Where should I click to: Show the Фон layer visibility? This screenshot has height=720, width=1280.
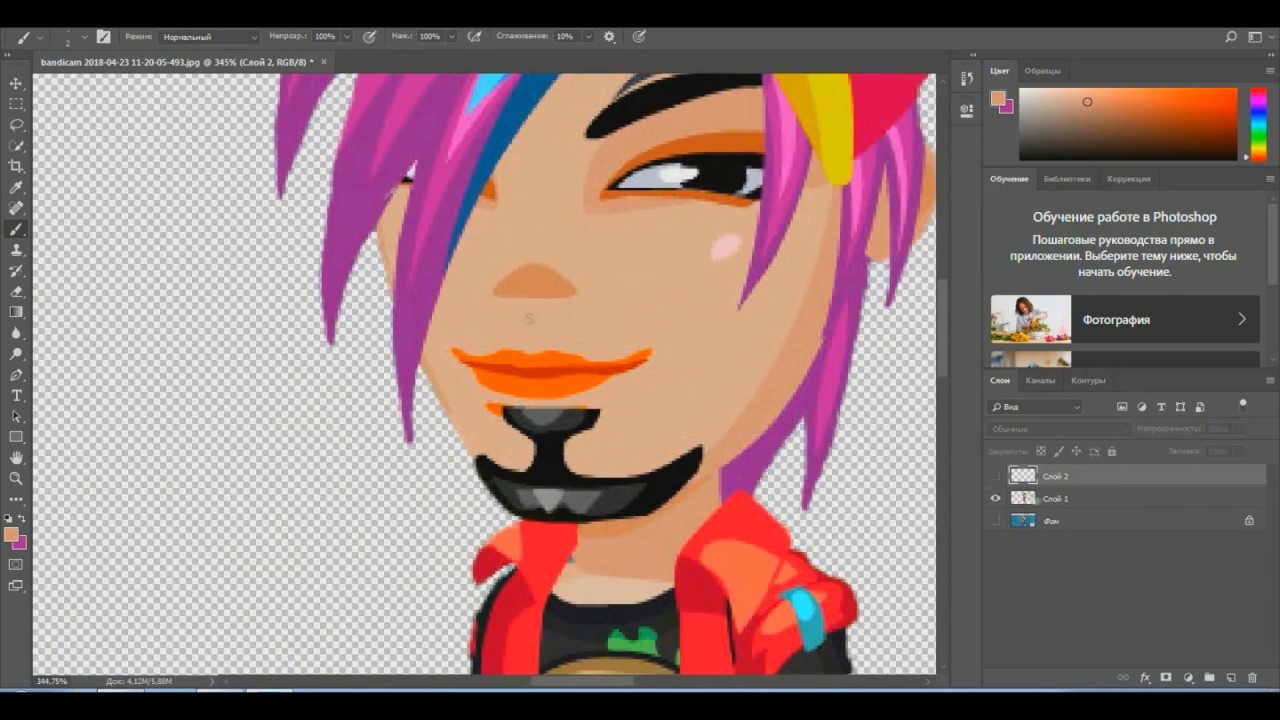[995, 521]
